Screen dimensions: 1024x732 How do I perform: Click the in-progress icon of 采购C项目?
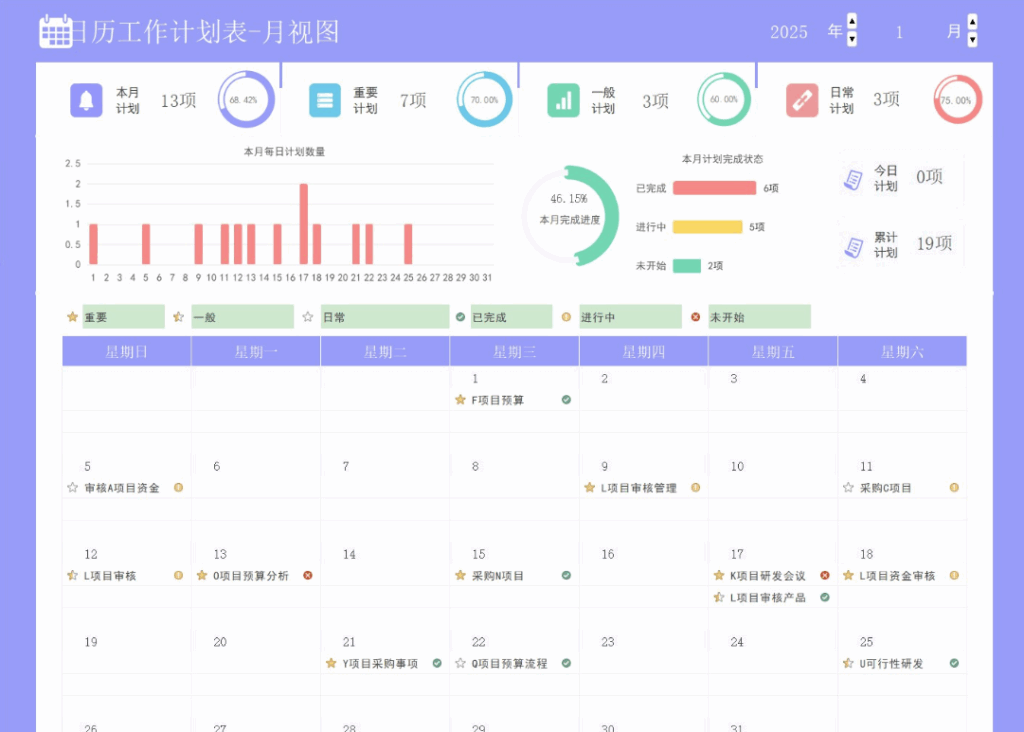pos(954,487)
